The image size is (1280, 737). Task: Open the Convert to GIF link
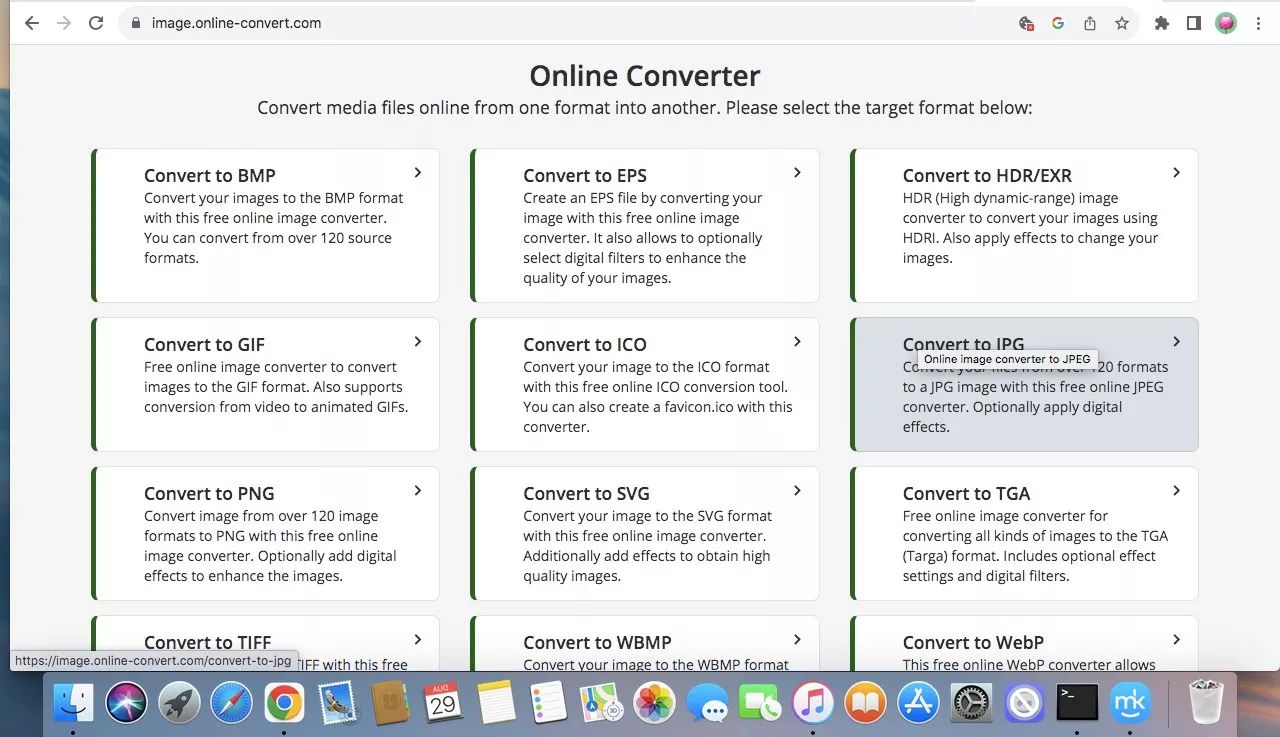tap(204, 345)
